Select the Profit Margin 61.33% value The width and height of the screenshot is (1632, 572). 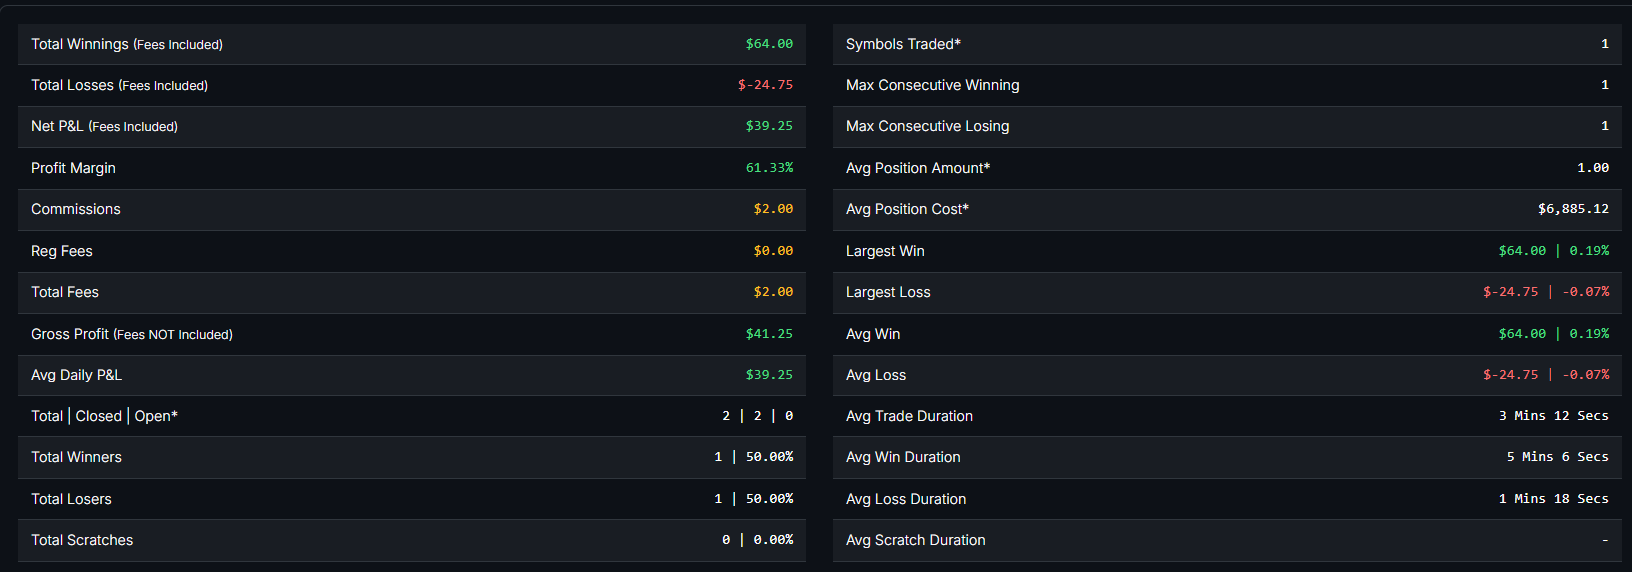[x=769, y=168]
